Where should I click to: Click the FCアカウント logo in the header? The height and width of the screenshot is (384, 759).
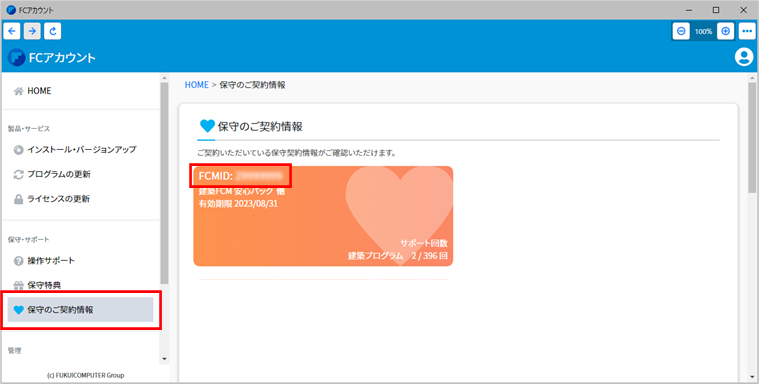point(52,58)
